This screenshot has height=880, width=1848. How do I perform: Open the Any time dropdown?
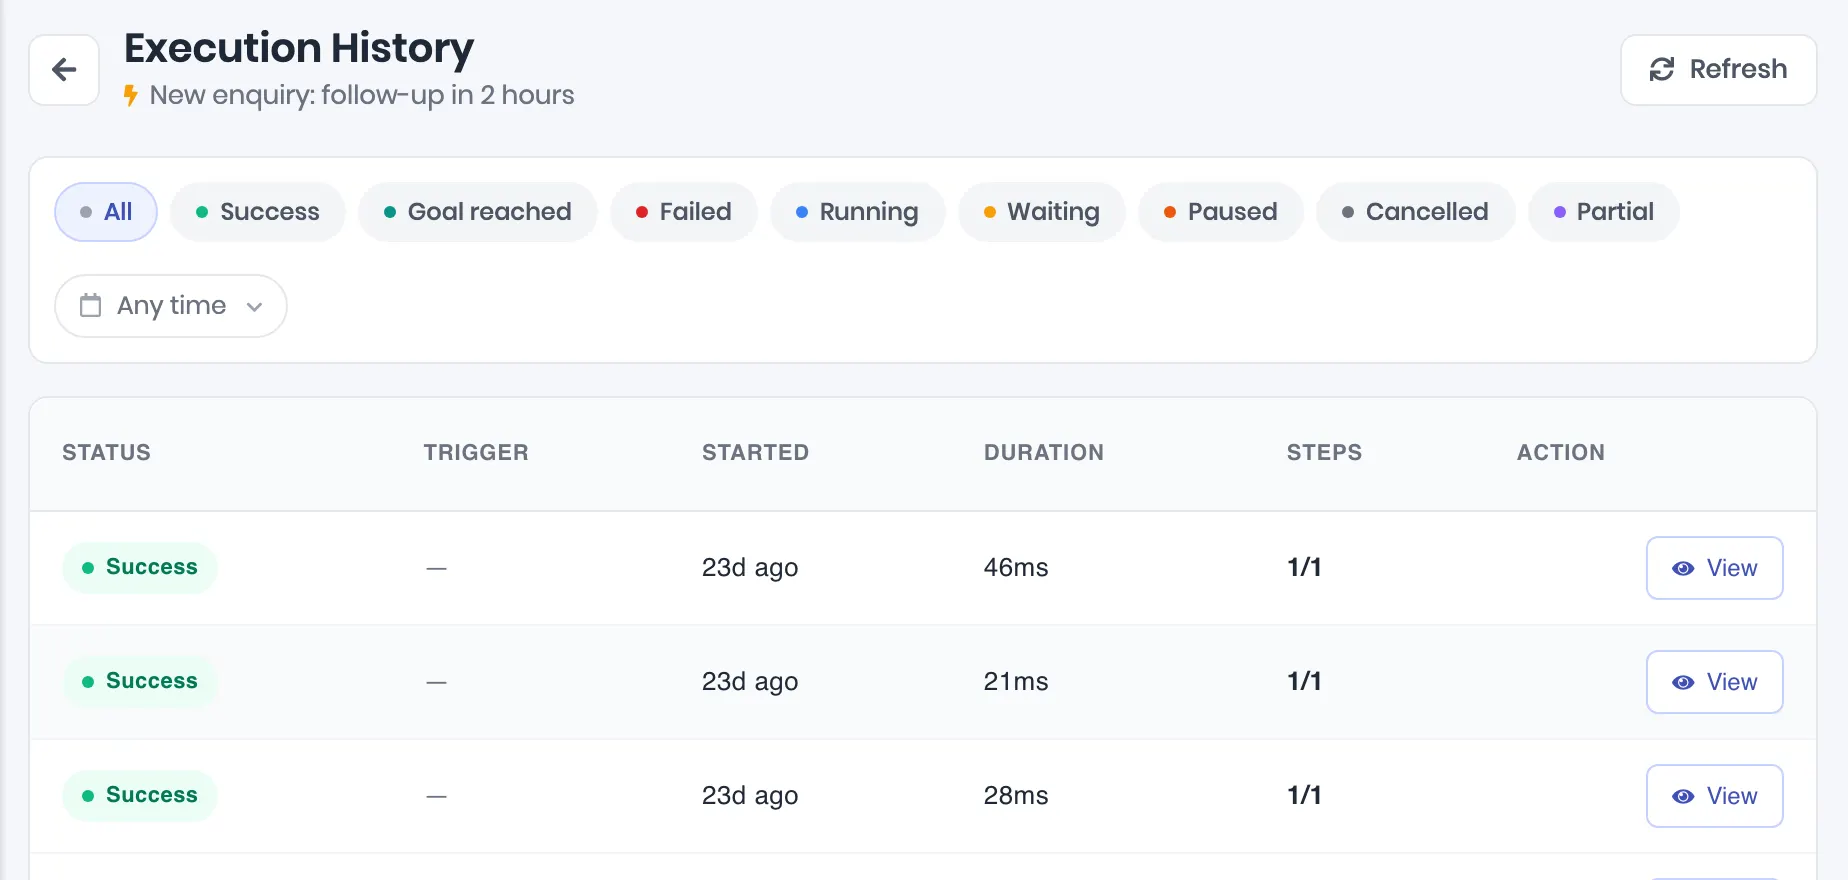point(171,306)
